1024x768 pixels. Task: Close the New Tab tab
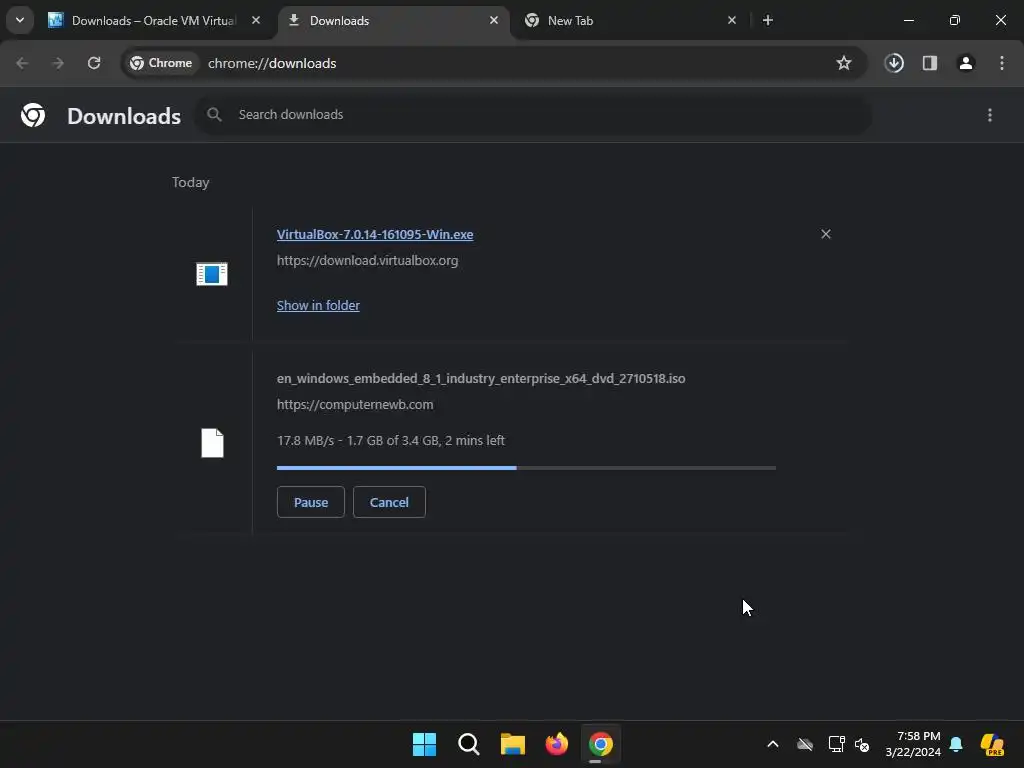731,20
